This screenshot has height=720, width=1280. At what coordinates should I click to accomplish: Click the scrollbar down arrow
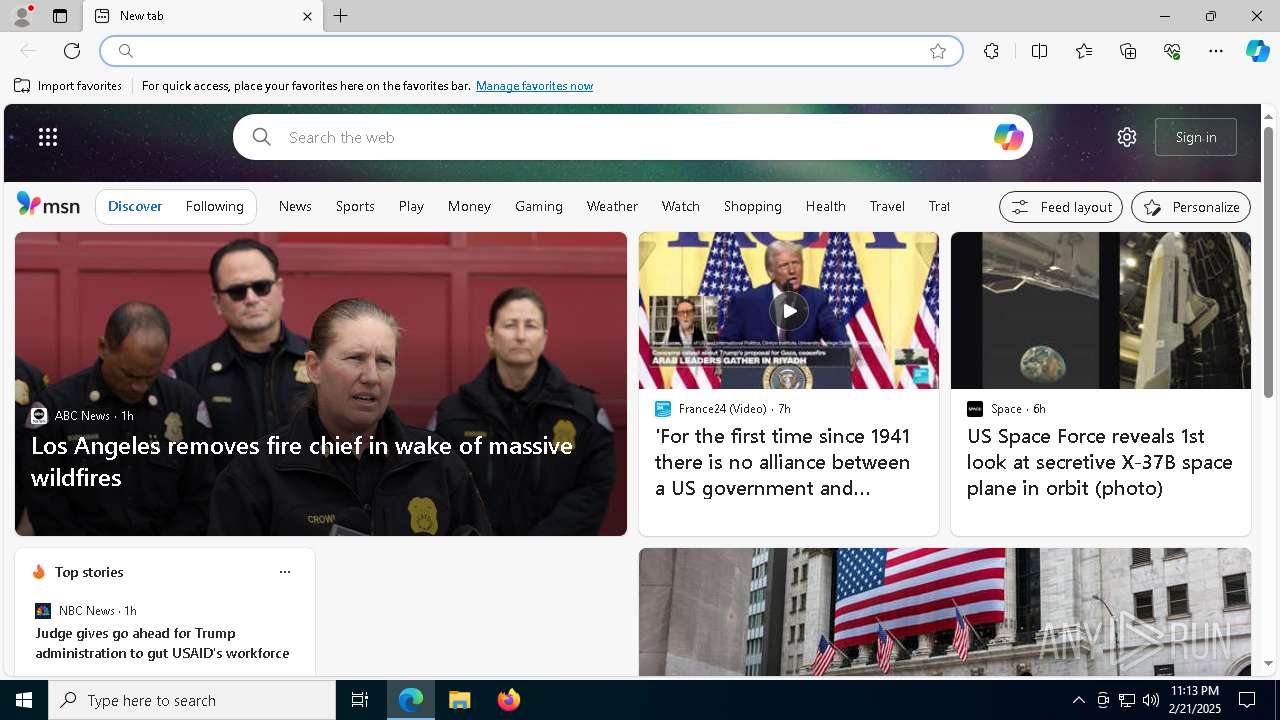1268,663
